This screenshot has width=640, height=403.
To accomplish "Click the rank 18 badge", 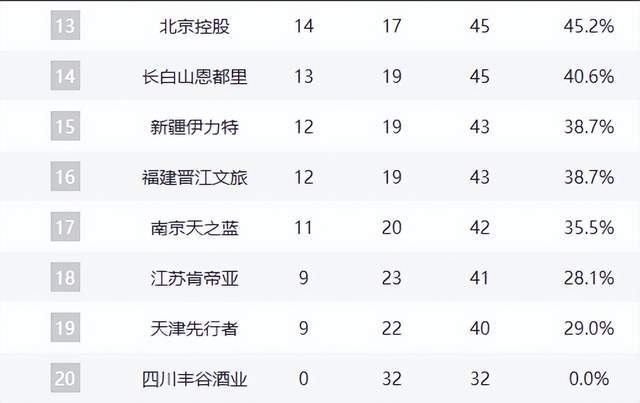I will tap(64, 277).
